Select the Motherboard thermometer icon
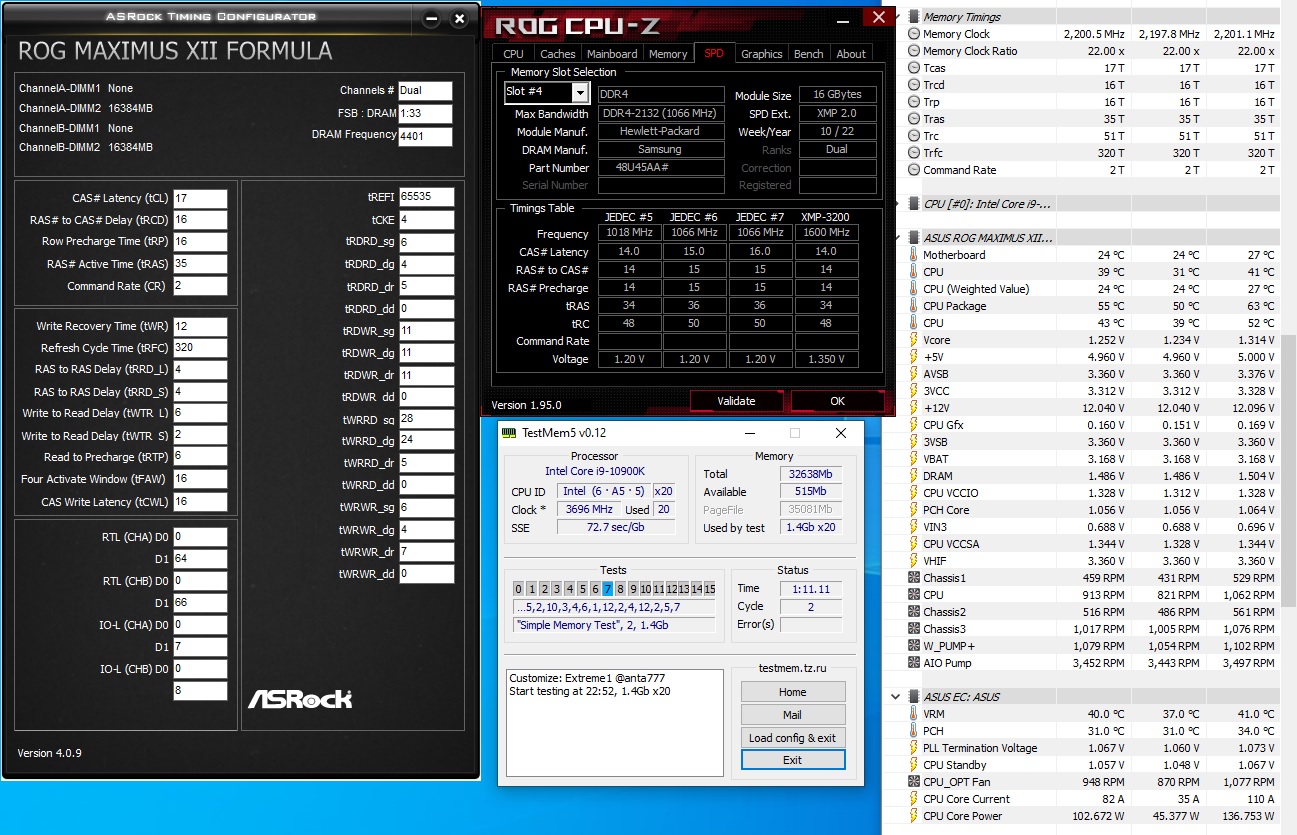This screenshot has height=835, width=1297. pos(914,255)
